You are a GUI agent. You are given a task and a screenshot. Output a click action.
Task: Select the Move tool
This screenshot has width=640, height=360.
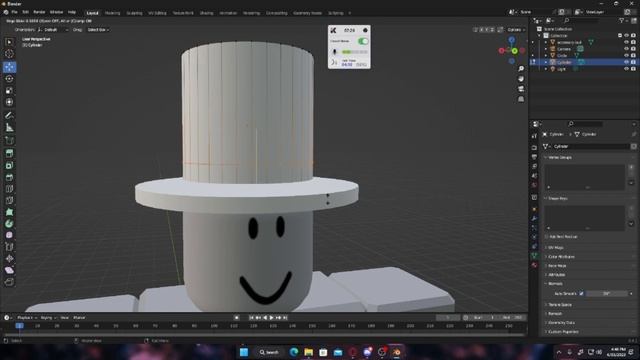(x=9, y=67)
